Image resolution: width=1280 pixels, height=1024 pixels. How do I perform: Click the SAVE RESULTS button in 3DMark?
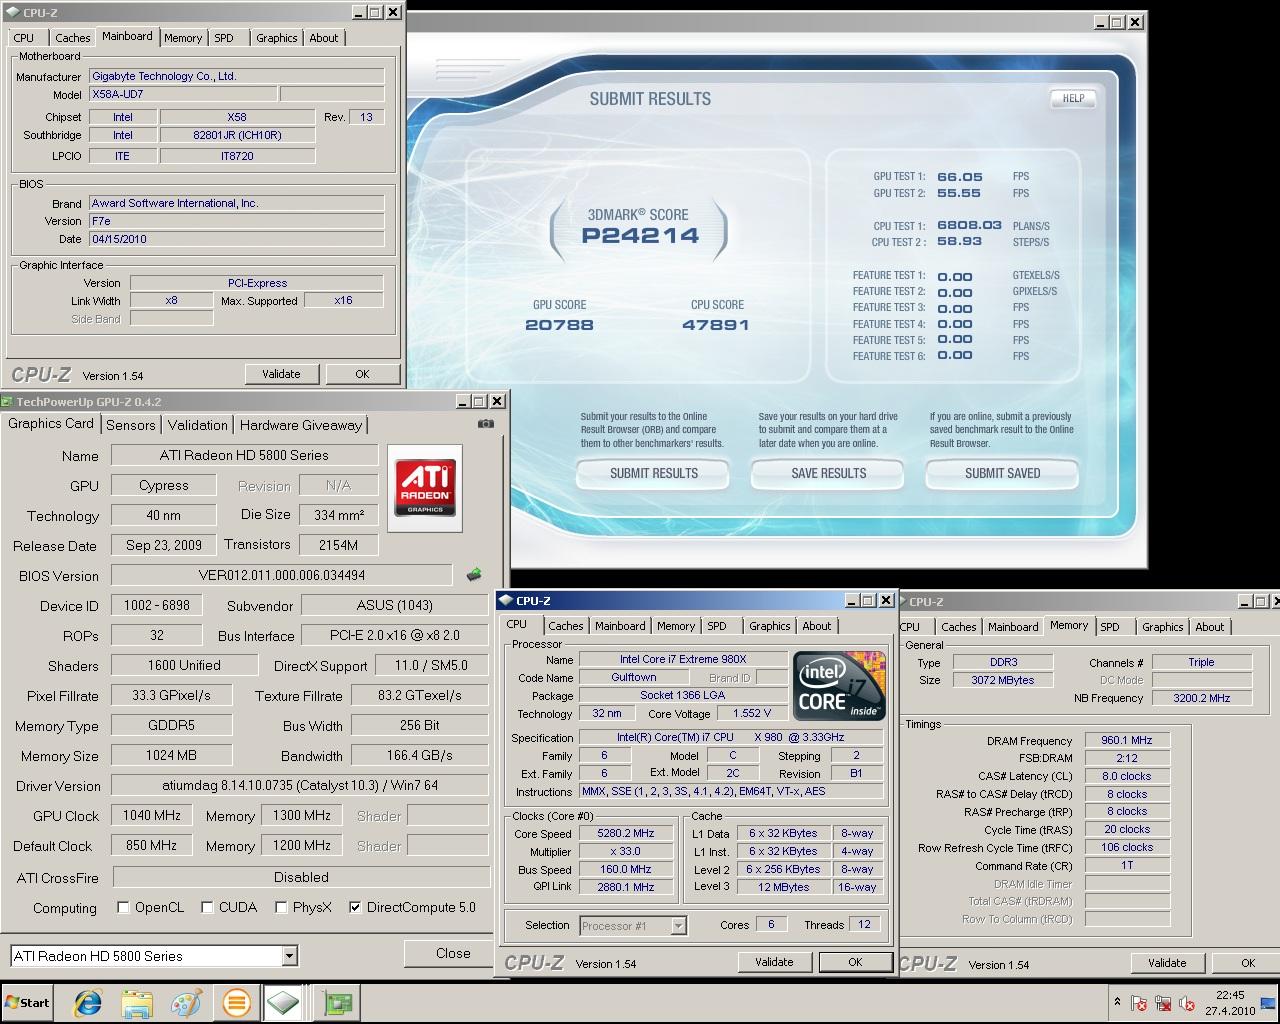829,474
